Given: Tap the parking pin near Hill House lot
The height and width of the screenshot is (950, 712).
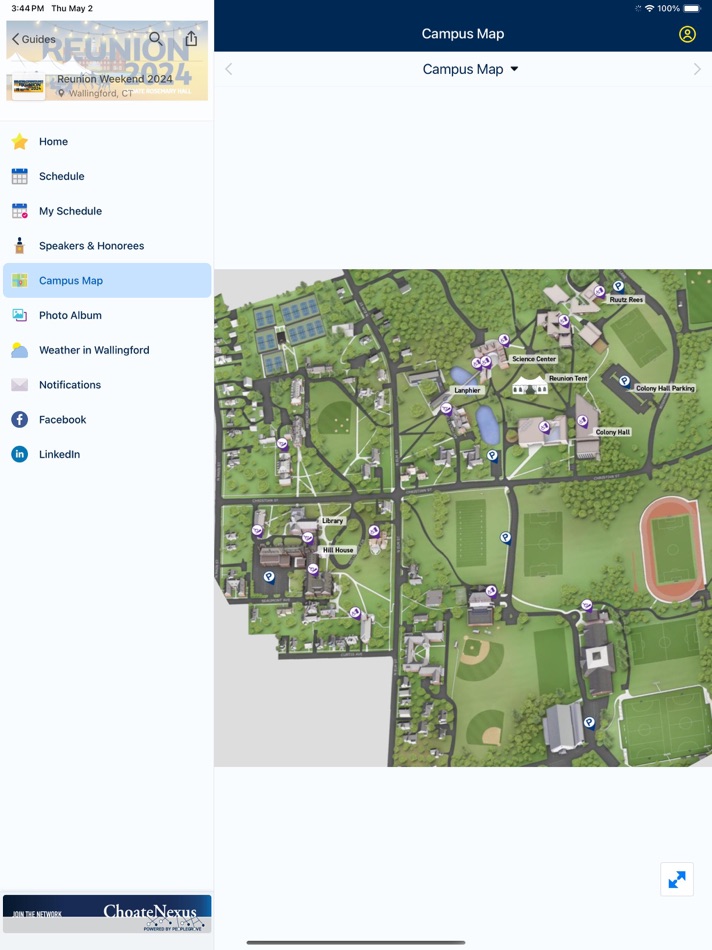Looking at the screenshot, I should click(269, 577).
